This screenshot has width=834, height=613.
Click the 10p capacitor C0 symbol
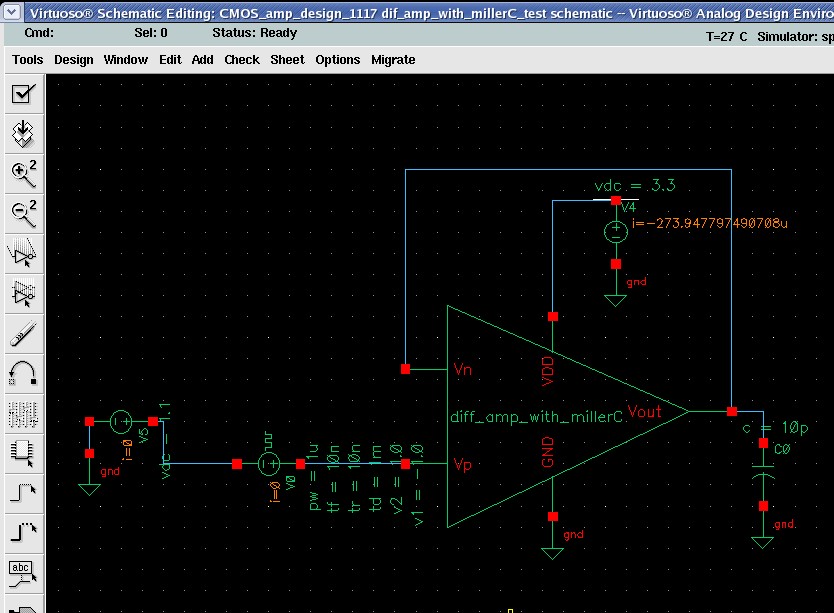[x=763, y=471]
